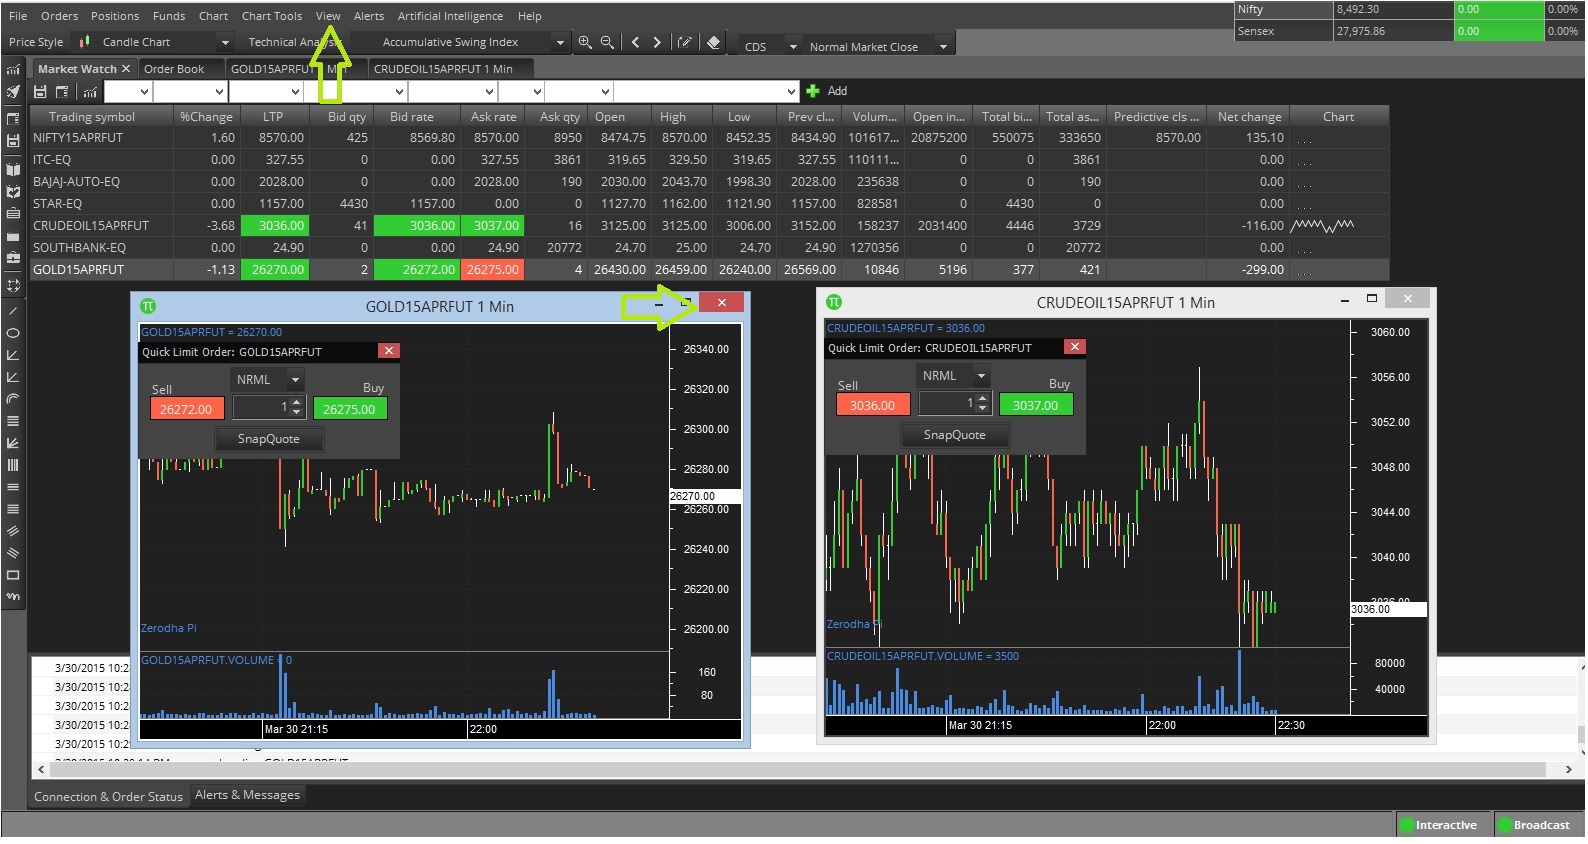Image resolution: width=1588 pixels, height=844 pixels.
Task: Select the SOUTHBANK-EQ row in Market Watch
Action: [709, 248]
